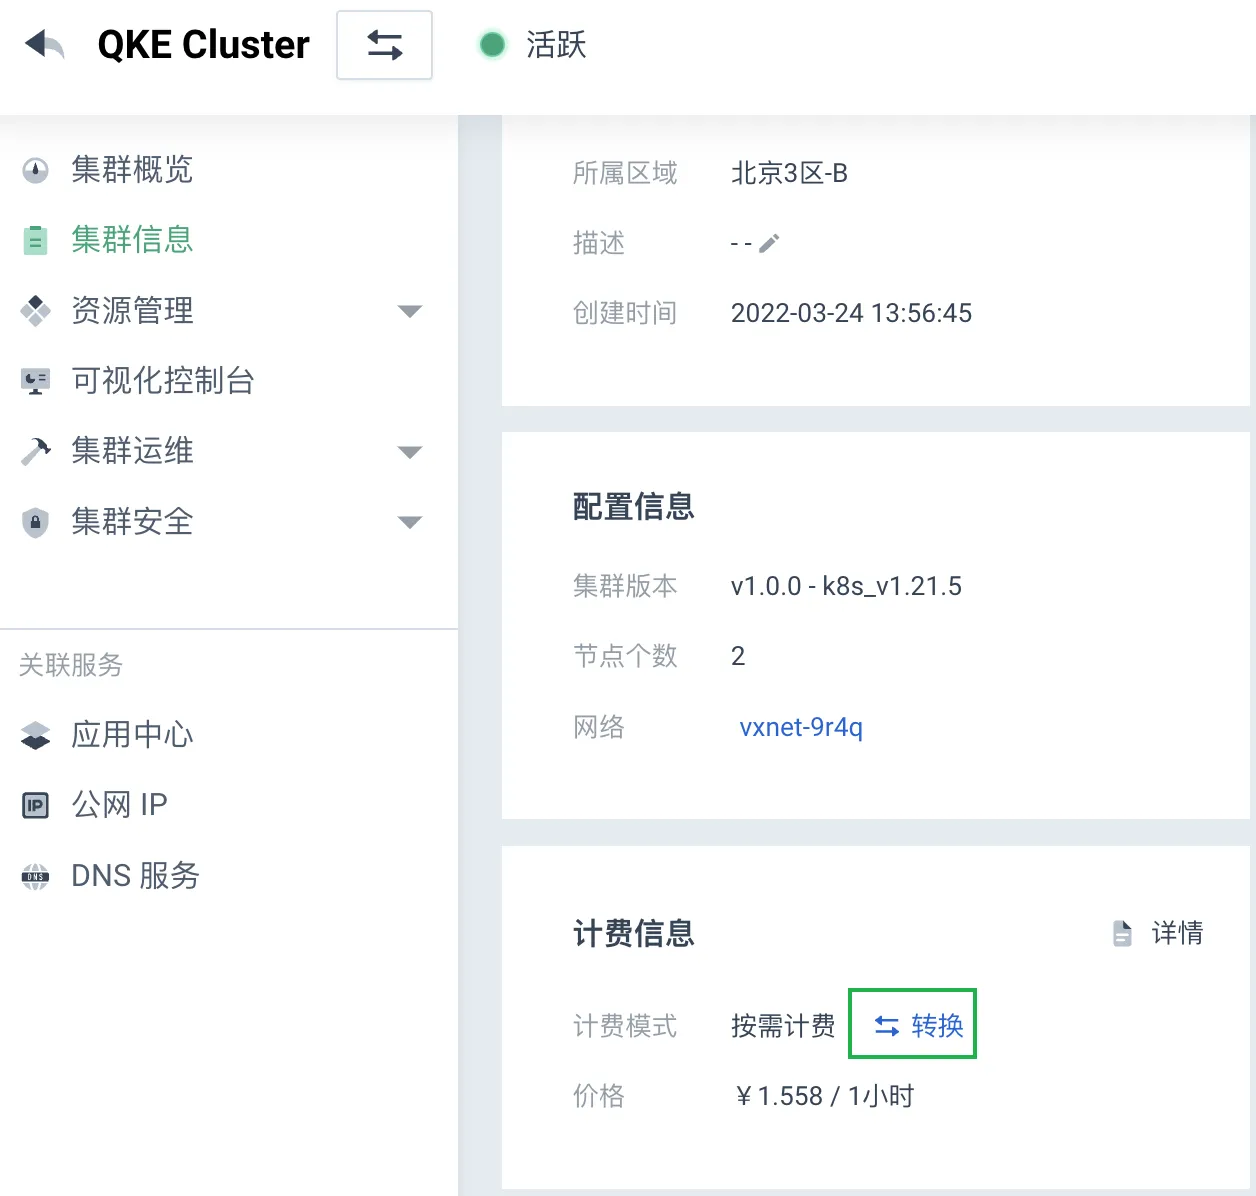Viewport: 1256px width, 1196px height.
Task: Click the 资源管理 diamond icon
Action: (x=35, y=311)
